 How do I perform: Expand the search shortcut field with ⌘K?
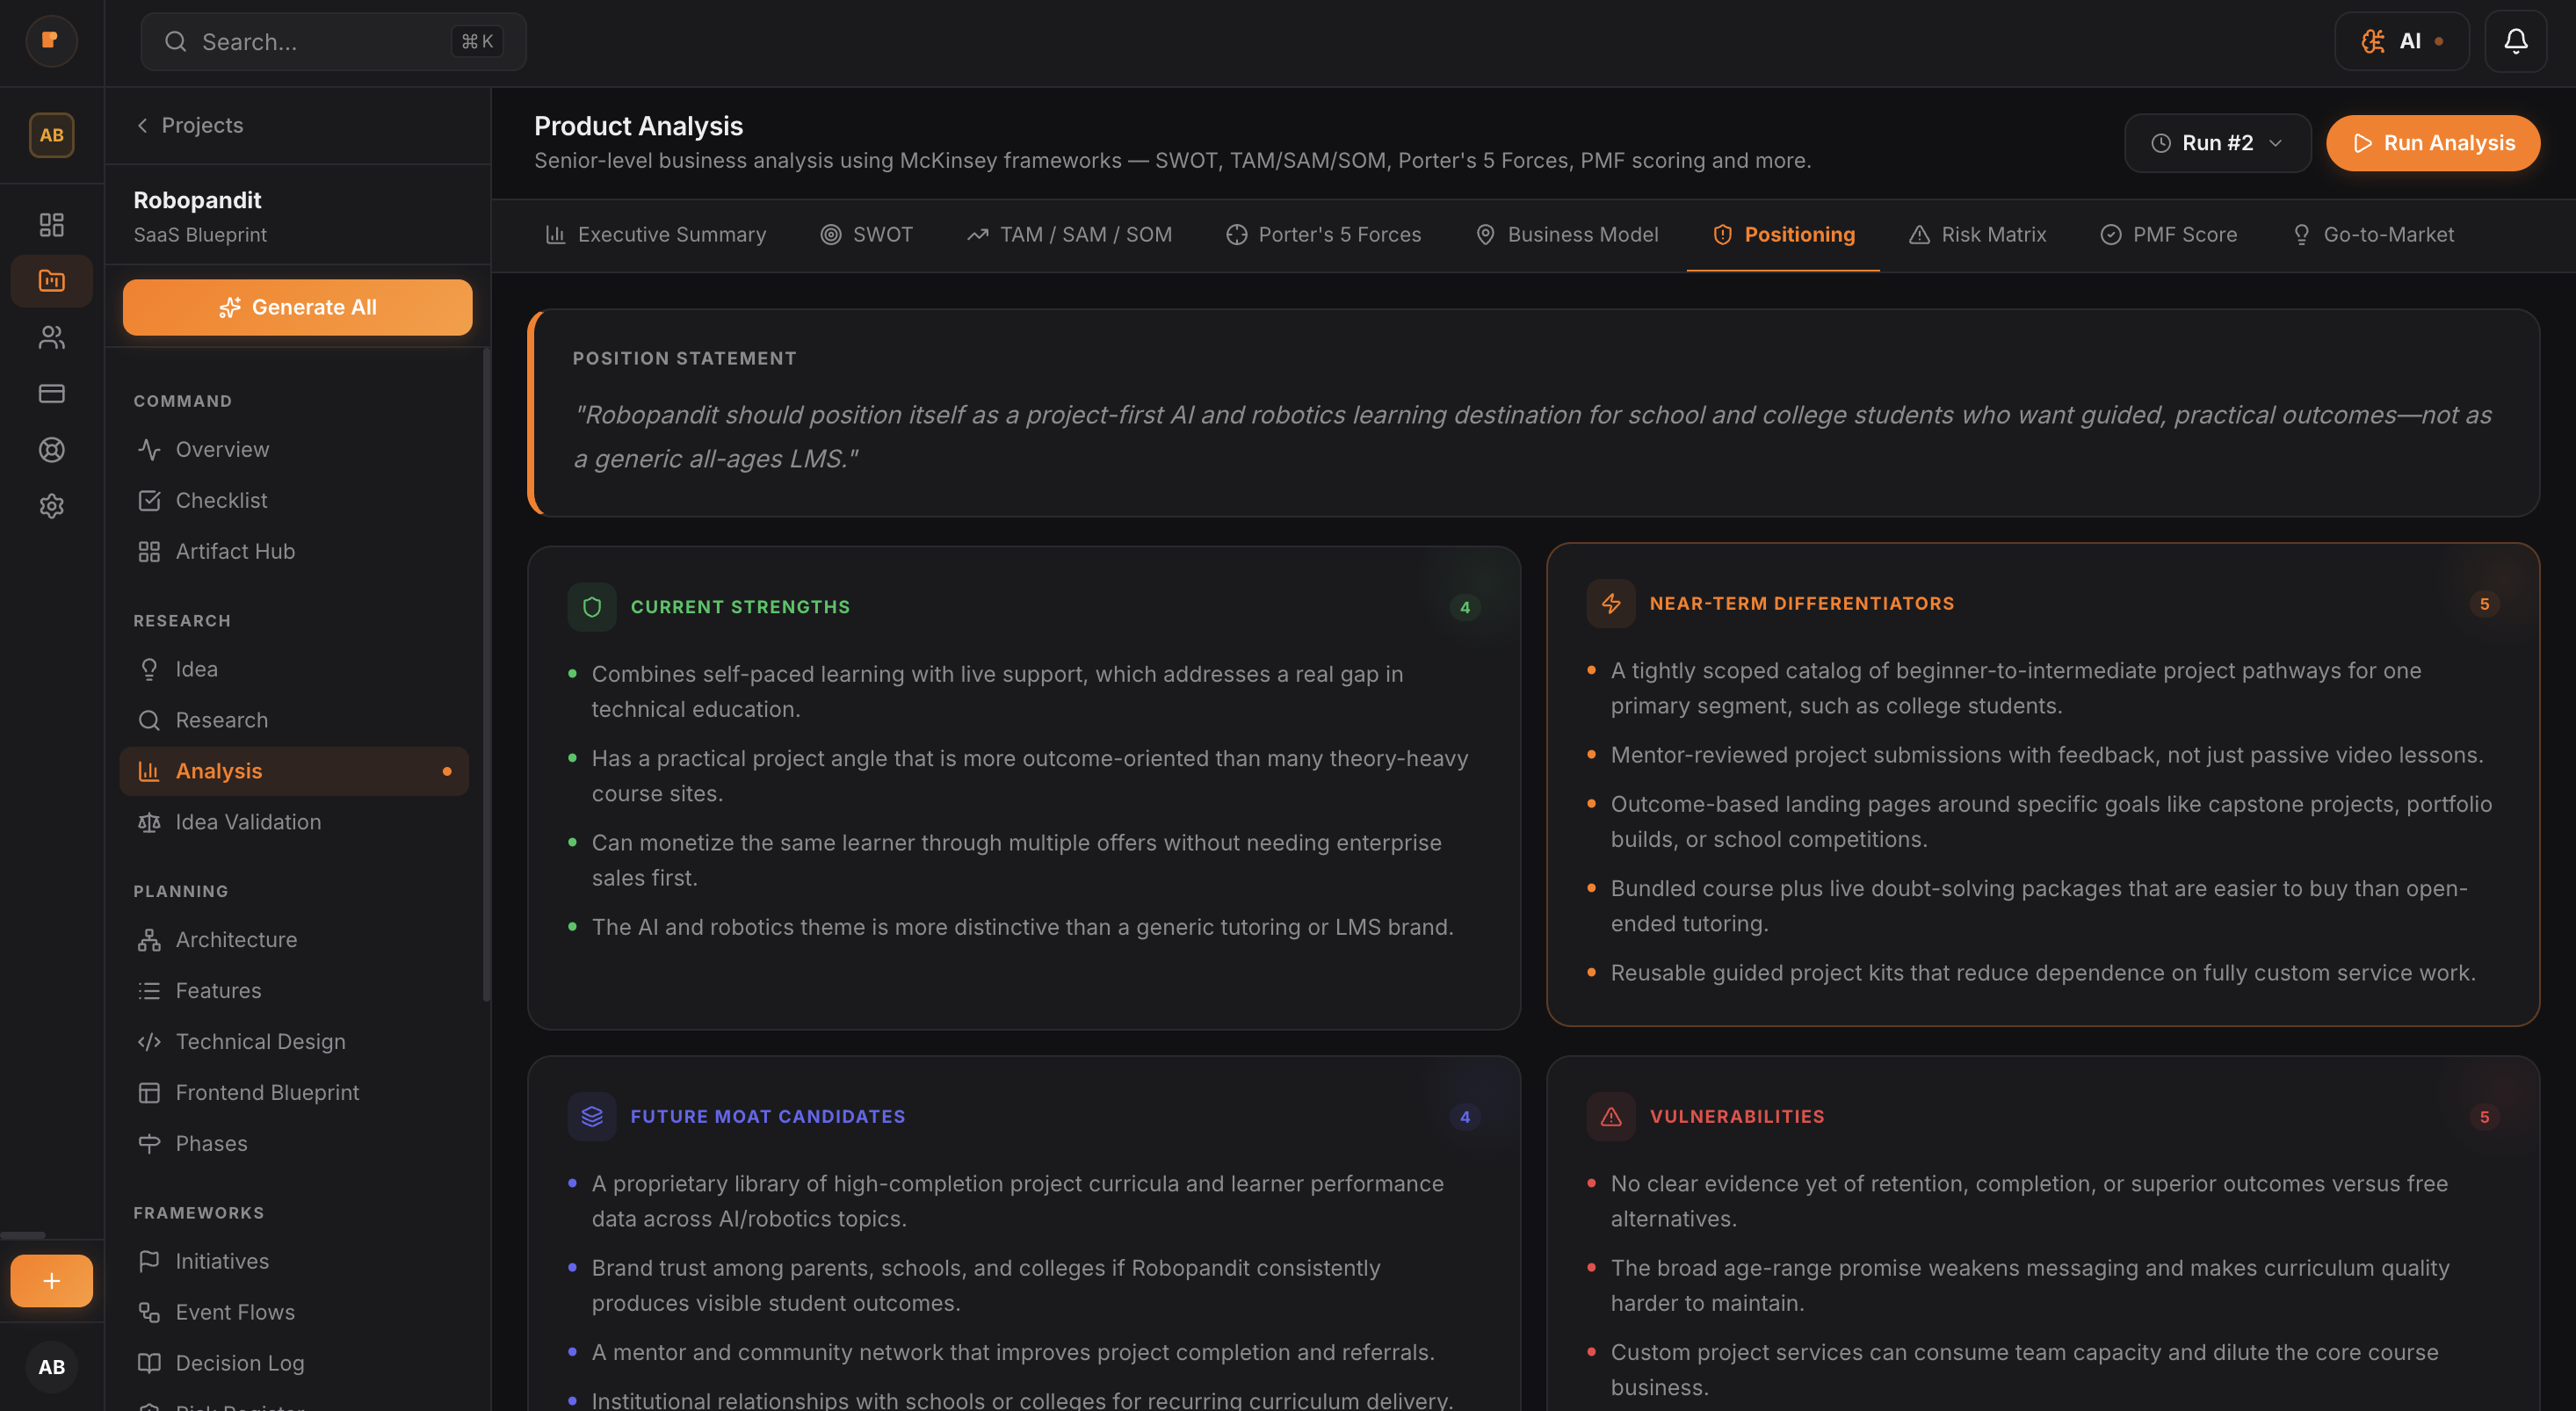coord(332,41)
